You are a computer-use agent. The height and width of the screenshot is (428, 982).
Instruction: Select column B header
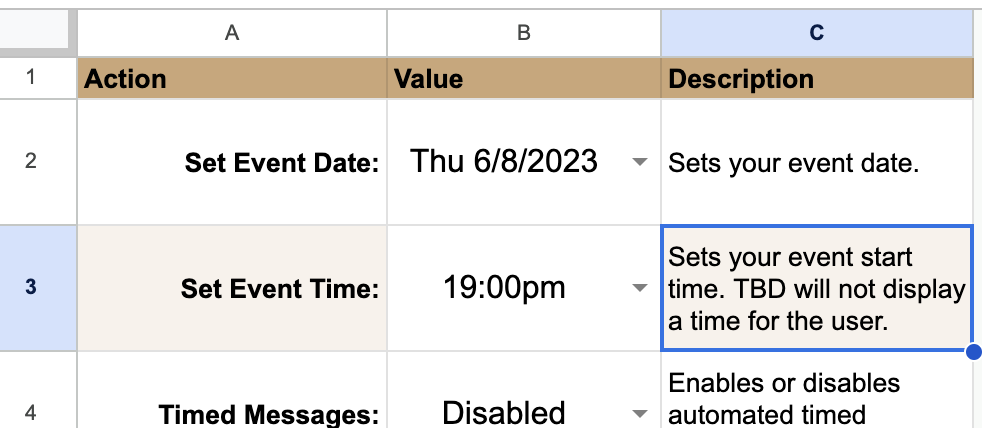coord(523,33)
